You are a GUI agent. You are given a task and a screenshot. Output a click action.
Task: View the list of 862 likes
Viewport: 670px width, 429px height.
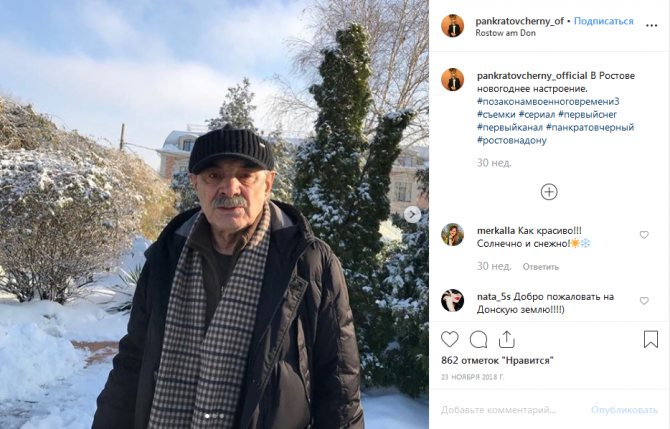click(x=497, y=361)
